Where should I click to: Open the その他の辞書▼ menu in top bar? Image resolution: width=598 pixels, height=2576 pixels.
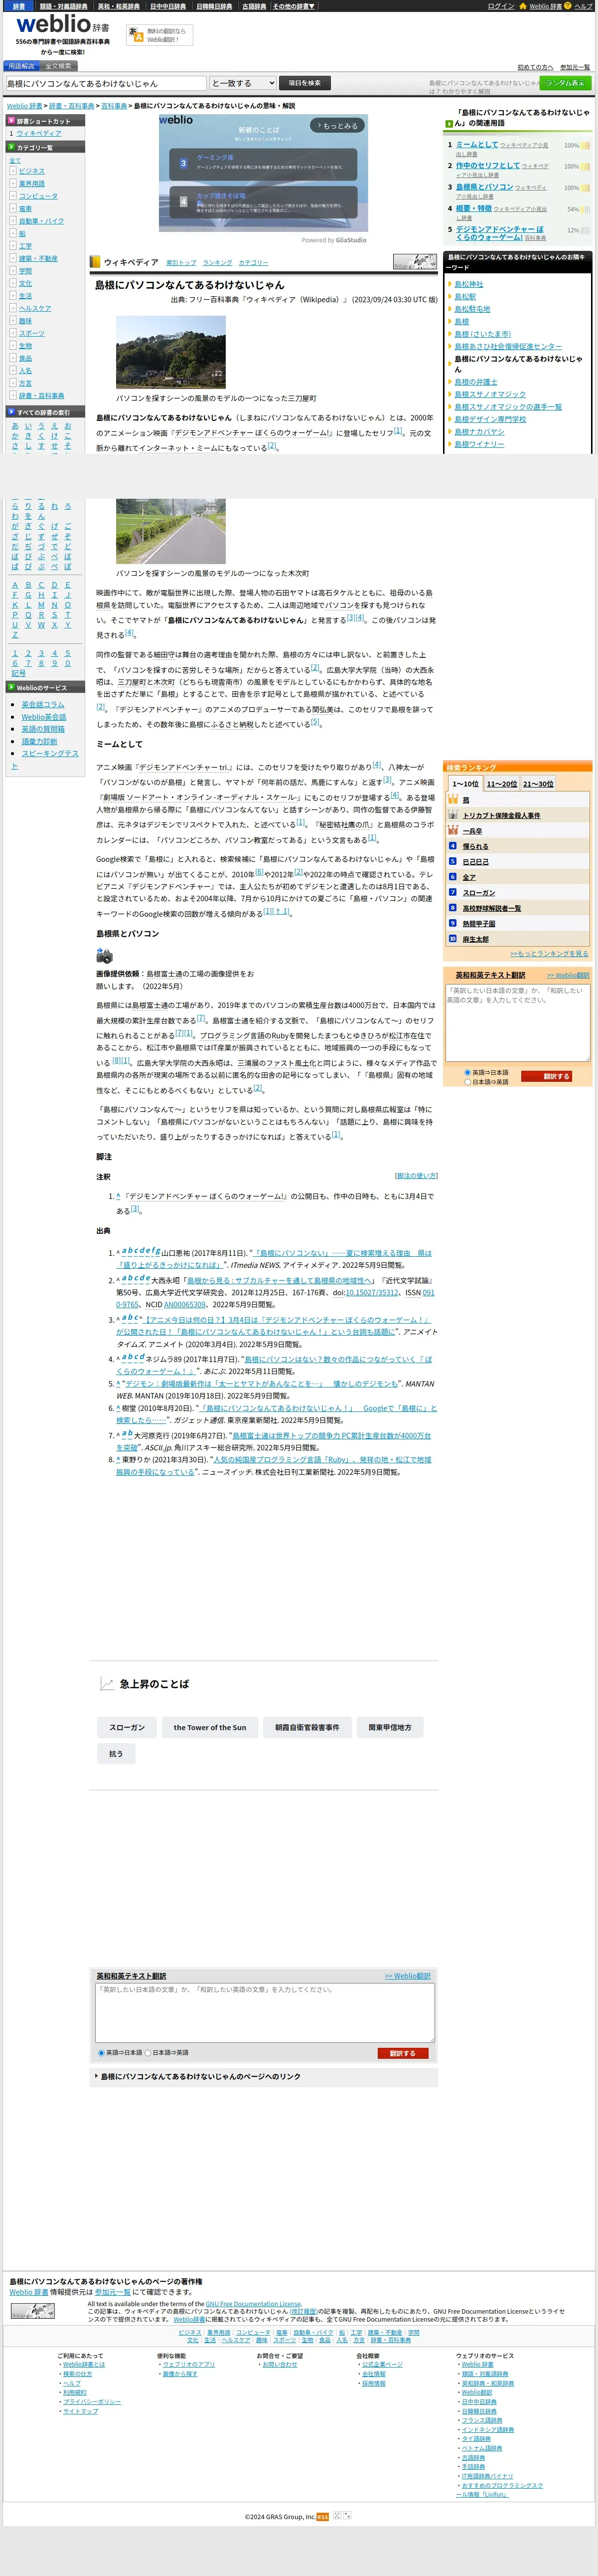click(293, 6)
